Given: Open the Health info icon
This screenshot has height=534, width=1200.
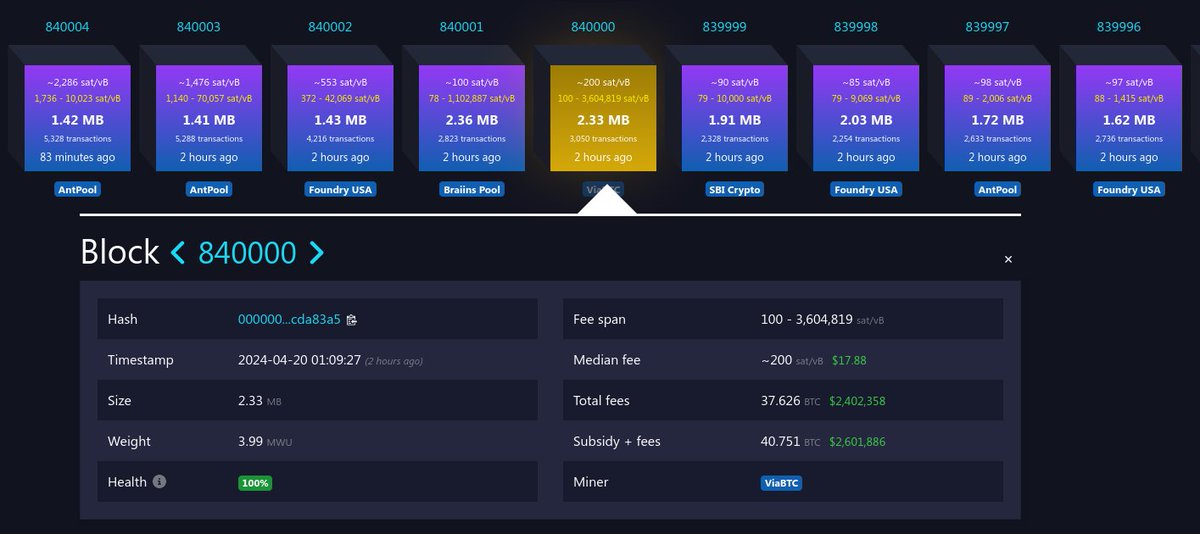Looking at the screenshot, I should (x=159, y=482).
